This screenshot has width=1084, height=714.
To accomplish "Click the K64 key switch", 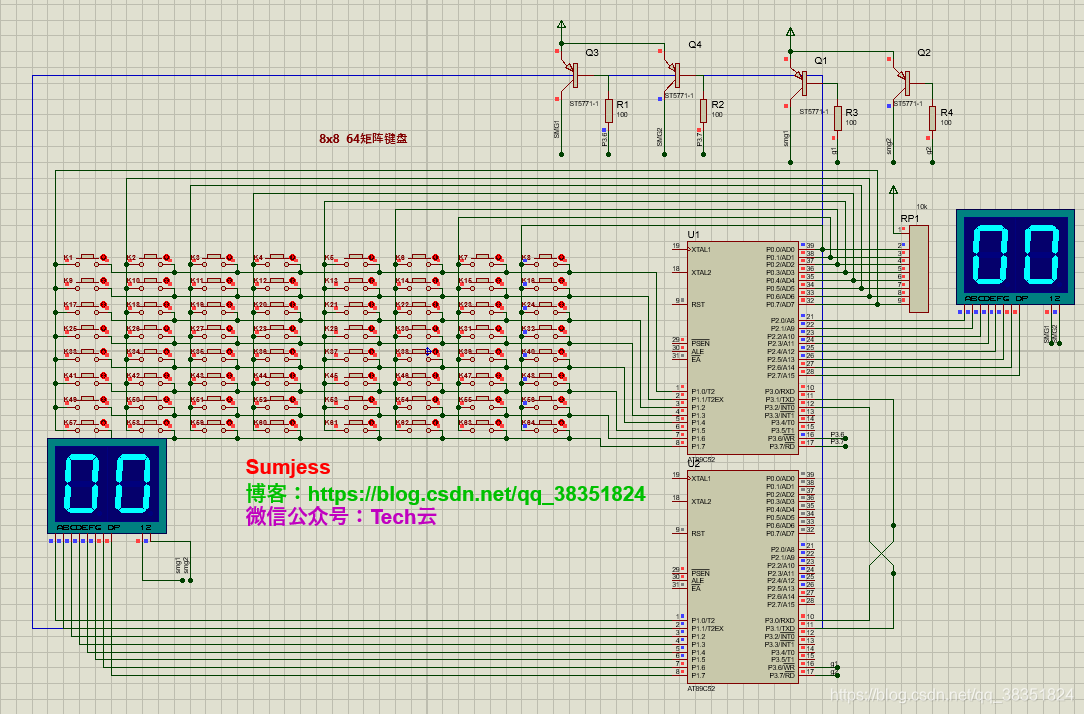I will click(x=545, y=424).
